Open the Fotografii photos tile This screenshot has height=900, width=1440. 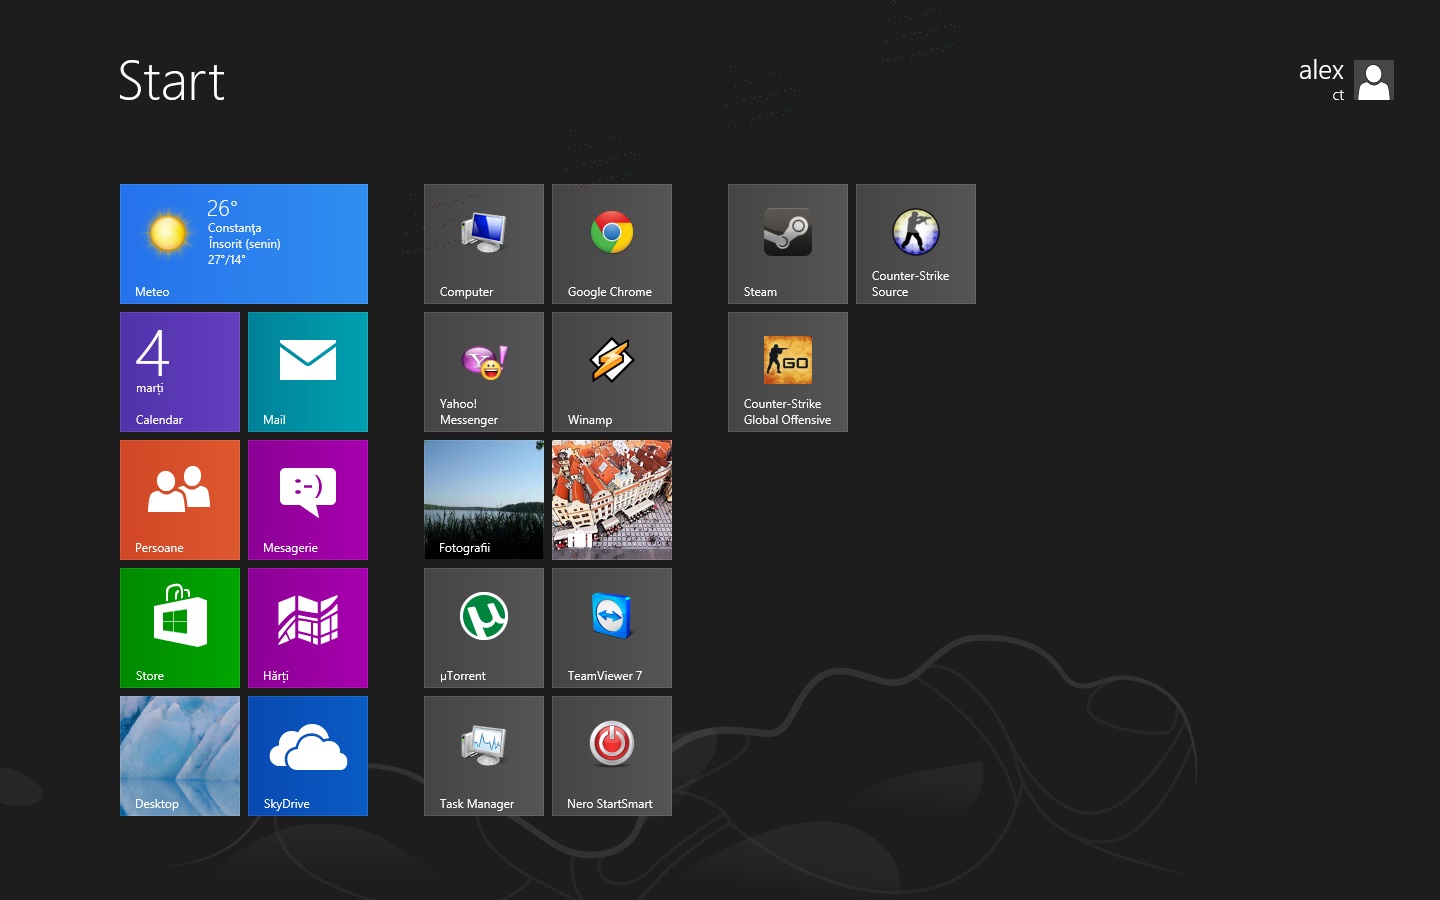(484, 500)
